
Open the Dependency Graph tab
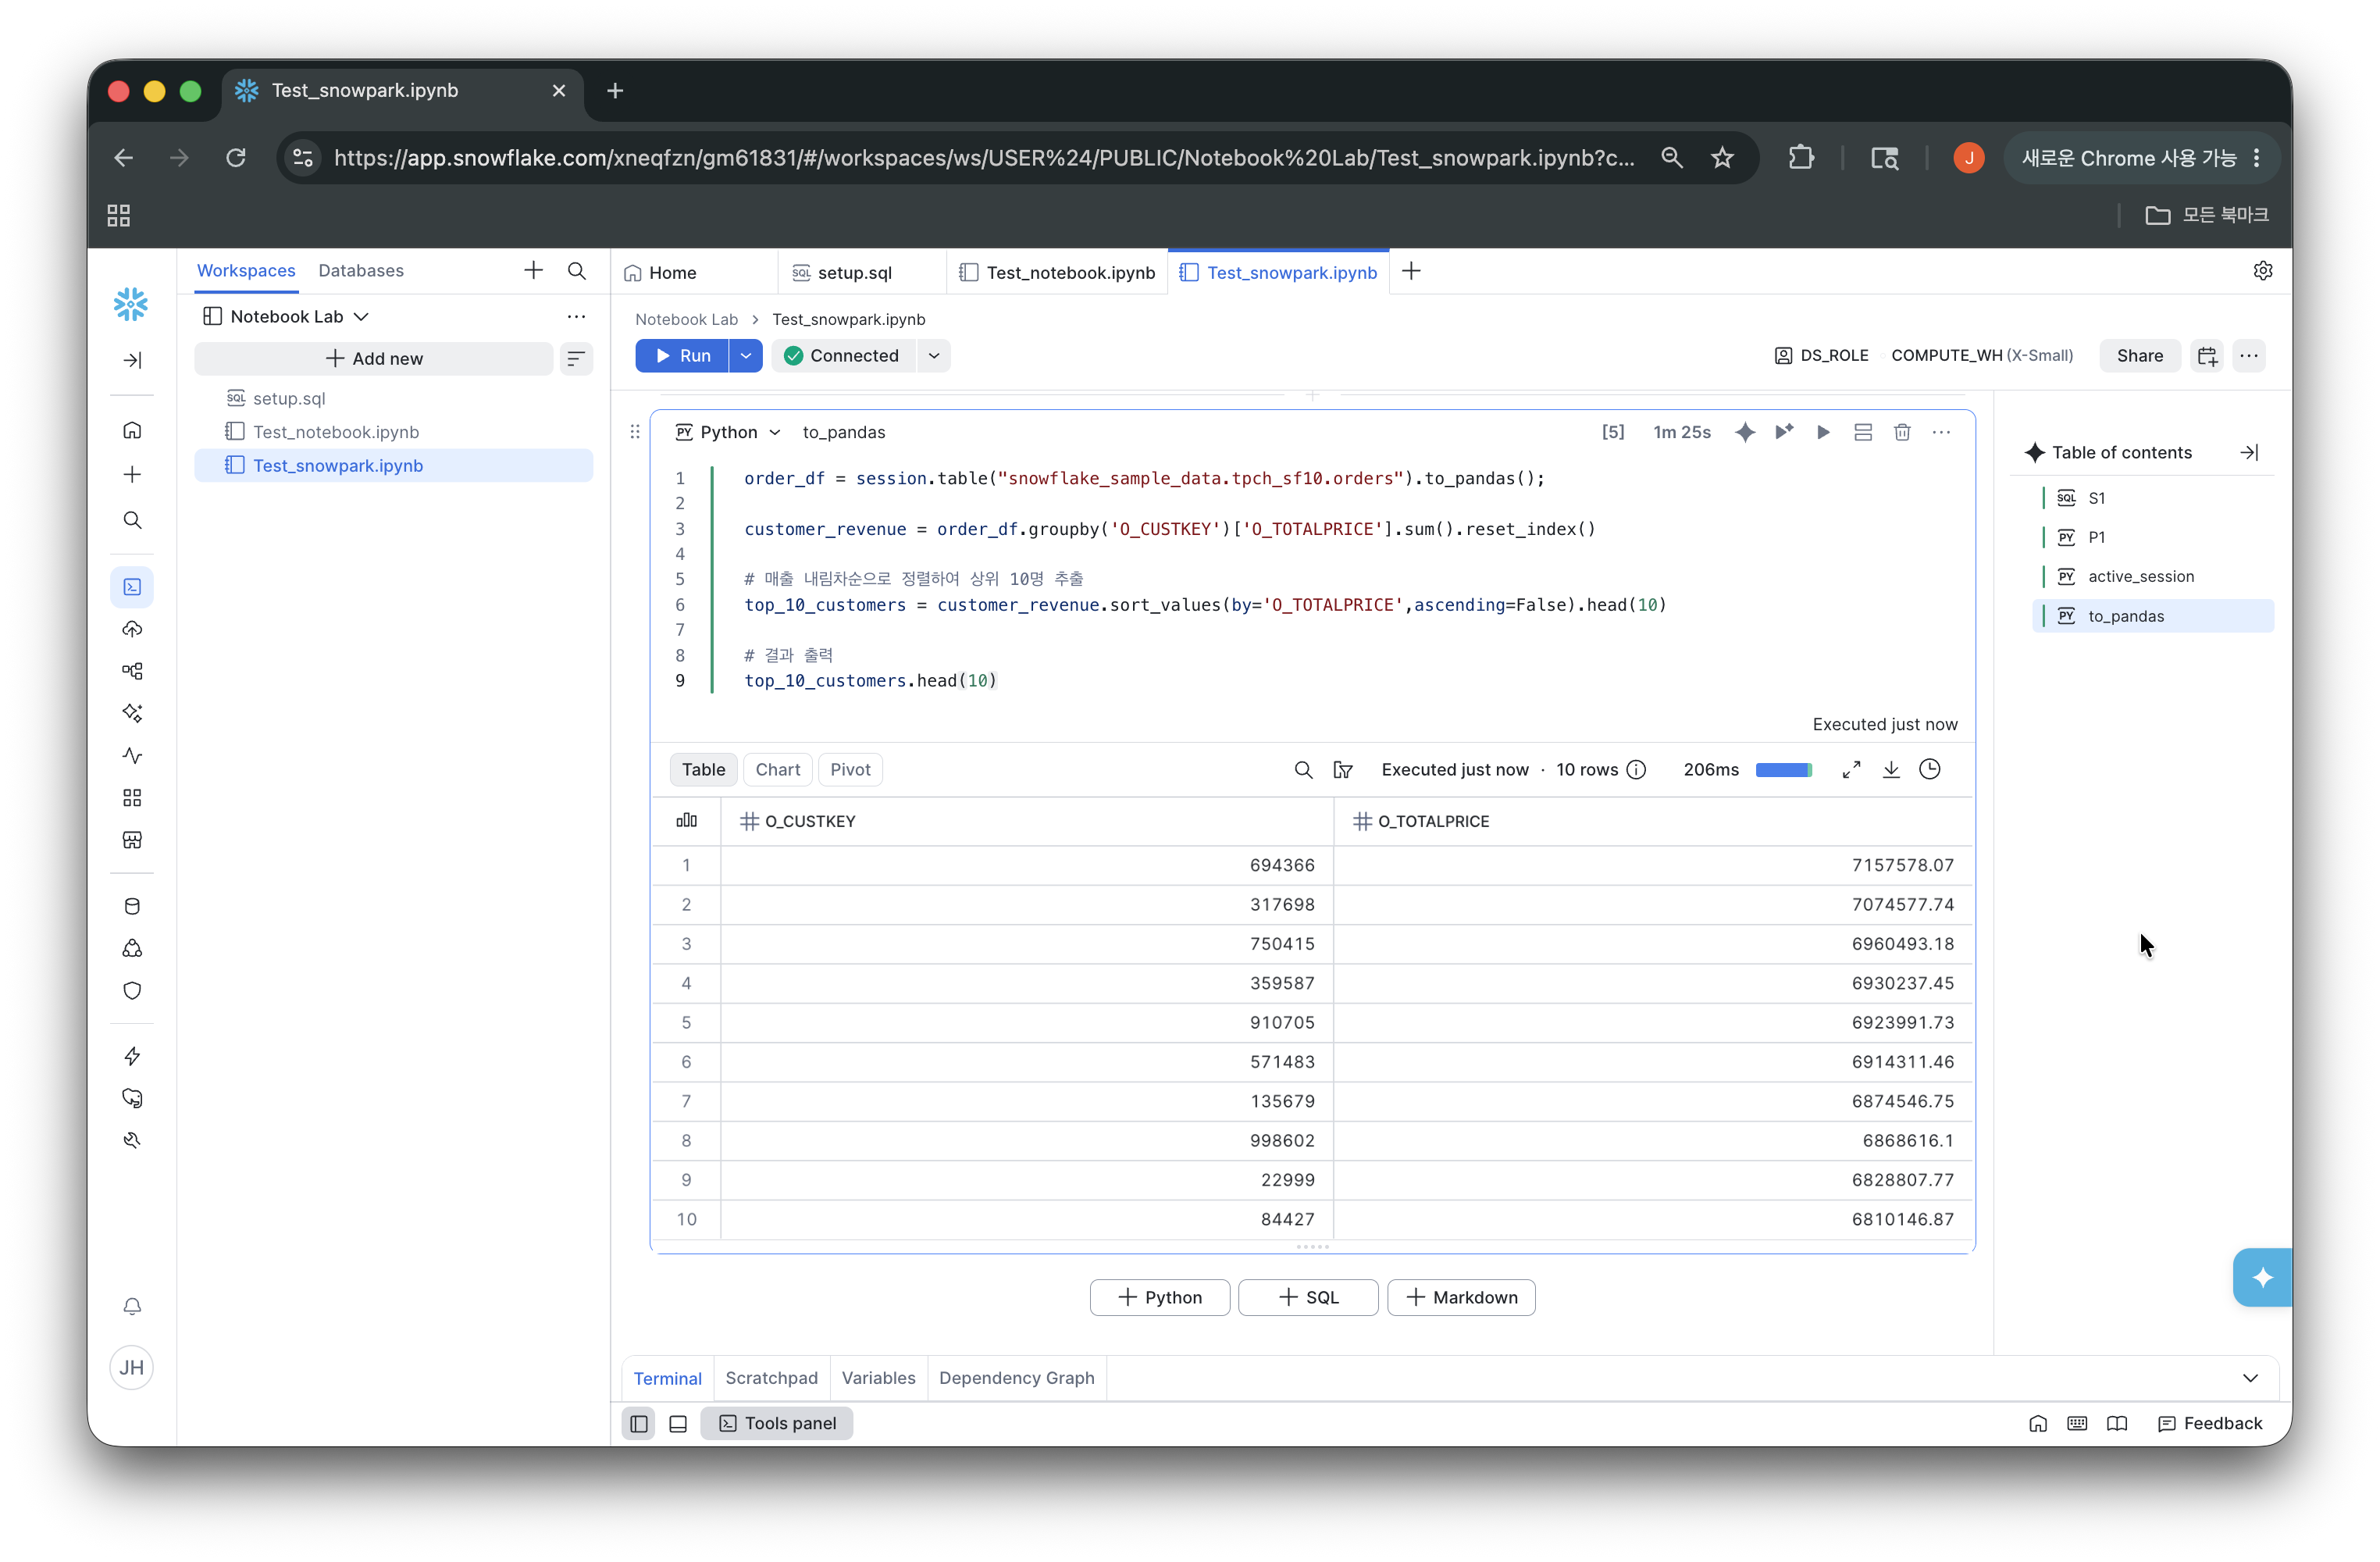coord(1017,1379)
